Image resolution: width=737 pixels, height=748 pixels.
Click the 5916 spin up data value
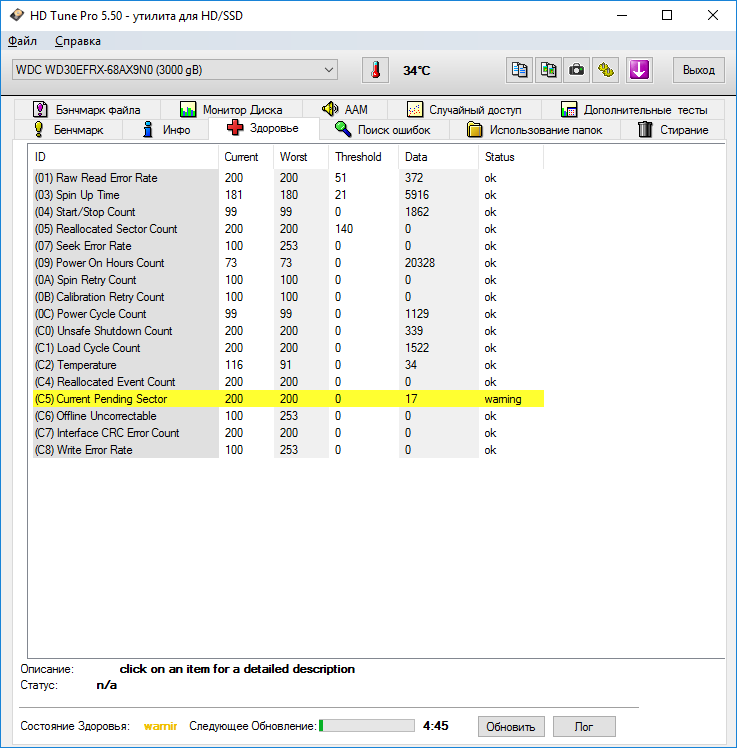[x=417, y=195]
